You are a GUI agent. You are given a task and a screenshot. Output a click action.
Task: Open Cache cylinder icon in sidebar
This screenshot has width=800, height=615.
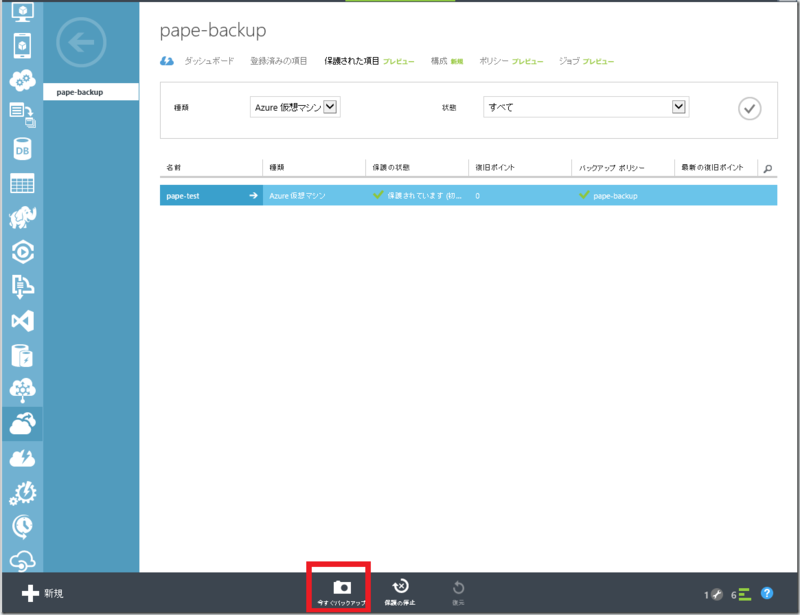click(x=22, y=356)
